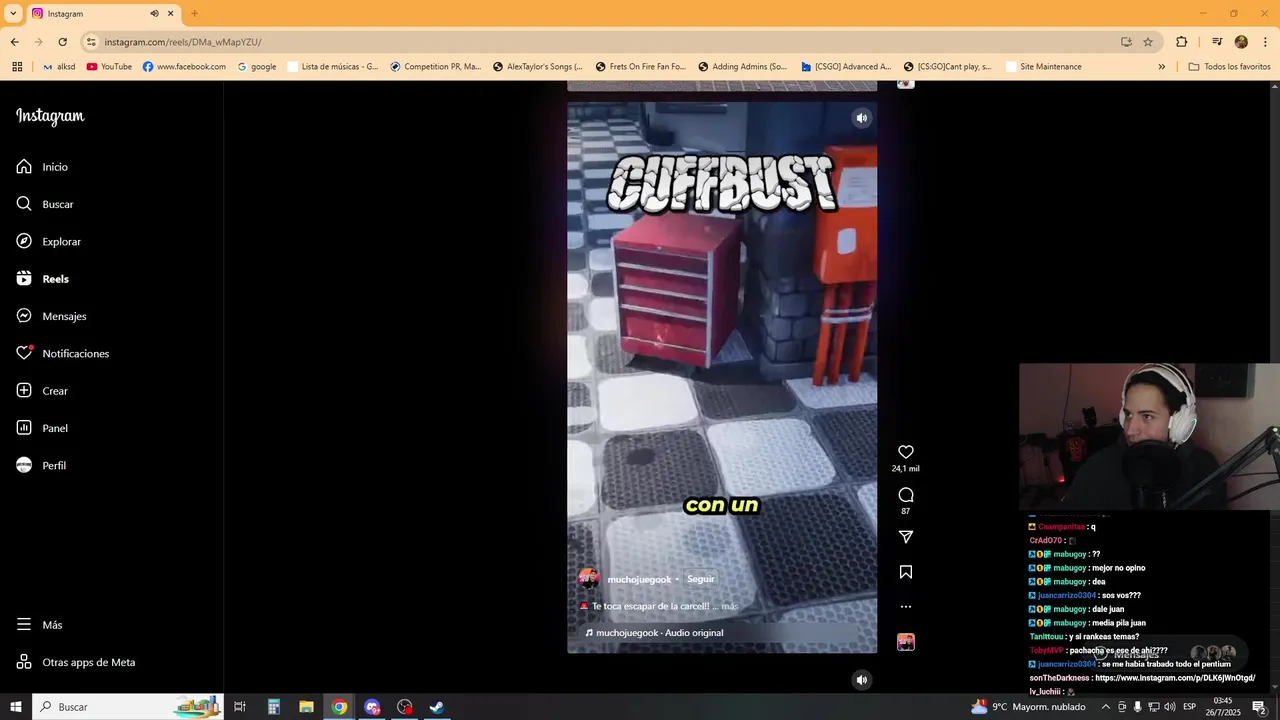Select the Instagram browser tab
Image resolution: width=1280 pixels, height=720 pixels.
click(x=102, y=14)
